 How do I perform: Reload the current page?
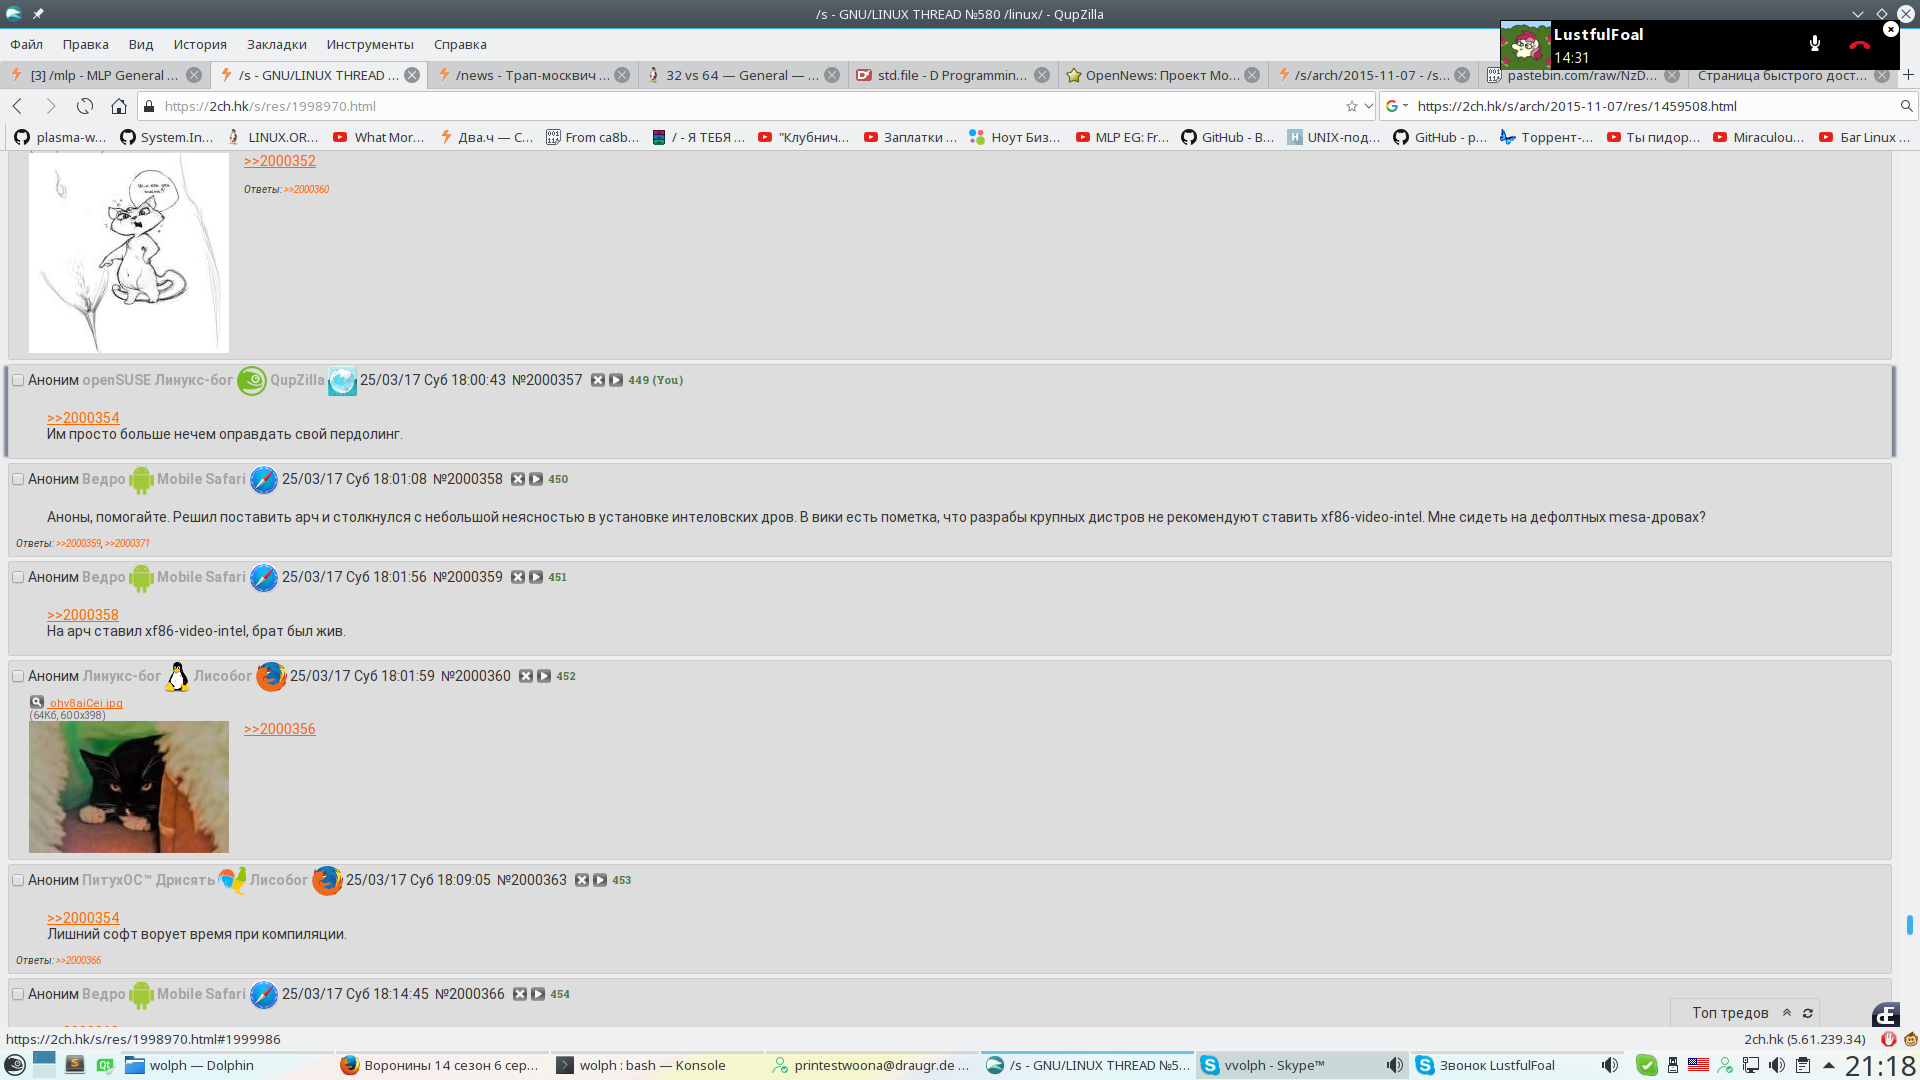(85, 106)
